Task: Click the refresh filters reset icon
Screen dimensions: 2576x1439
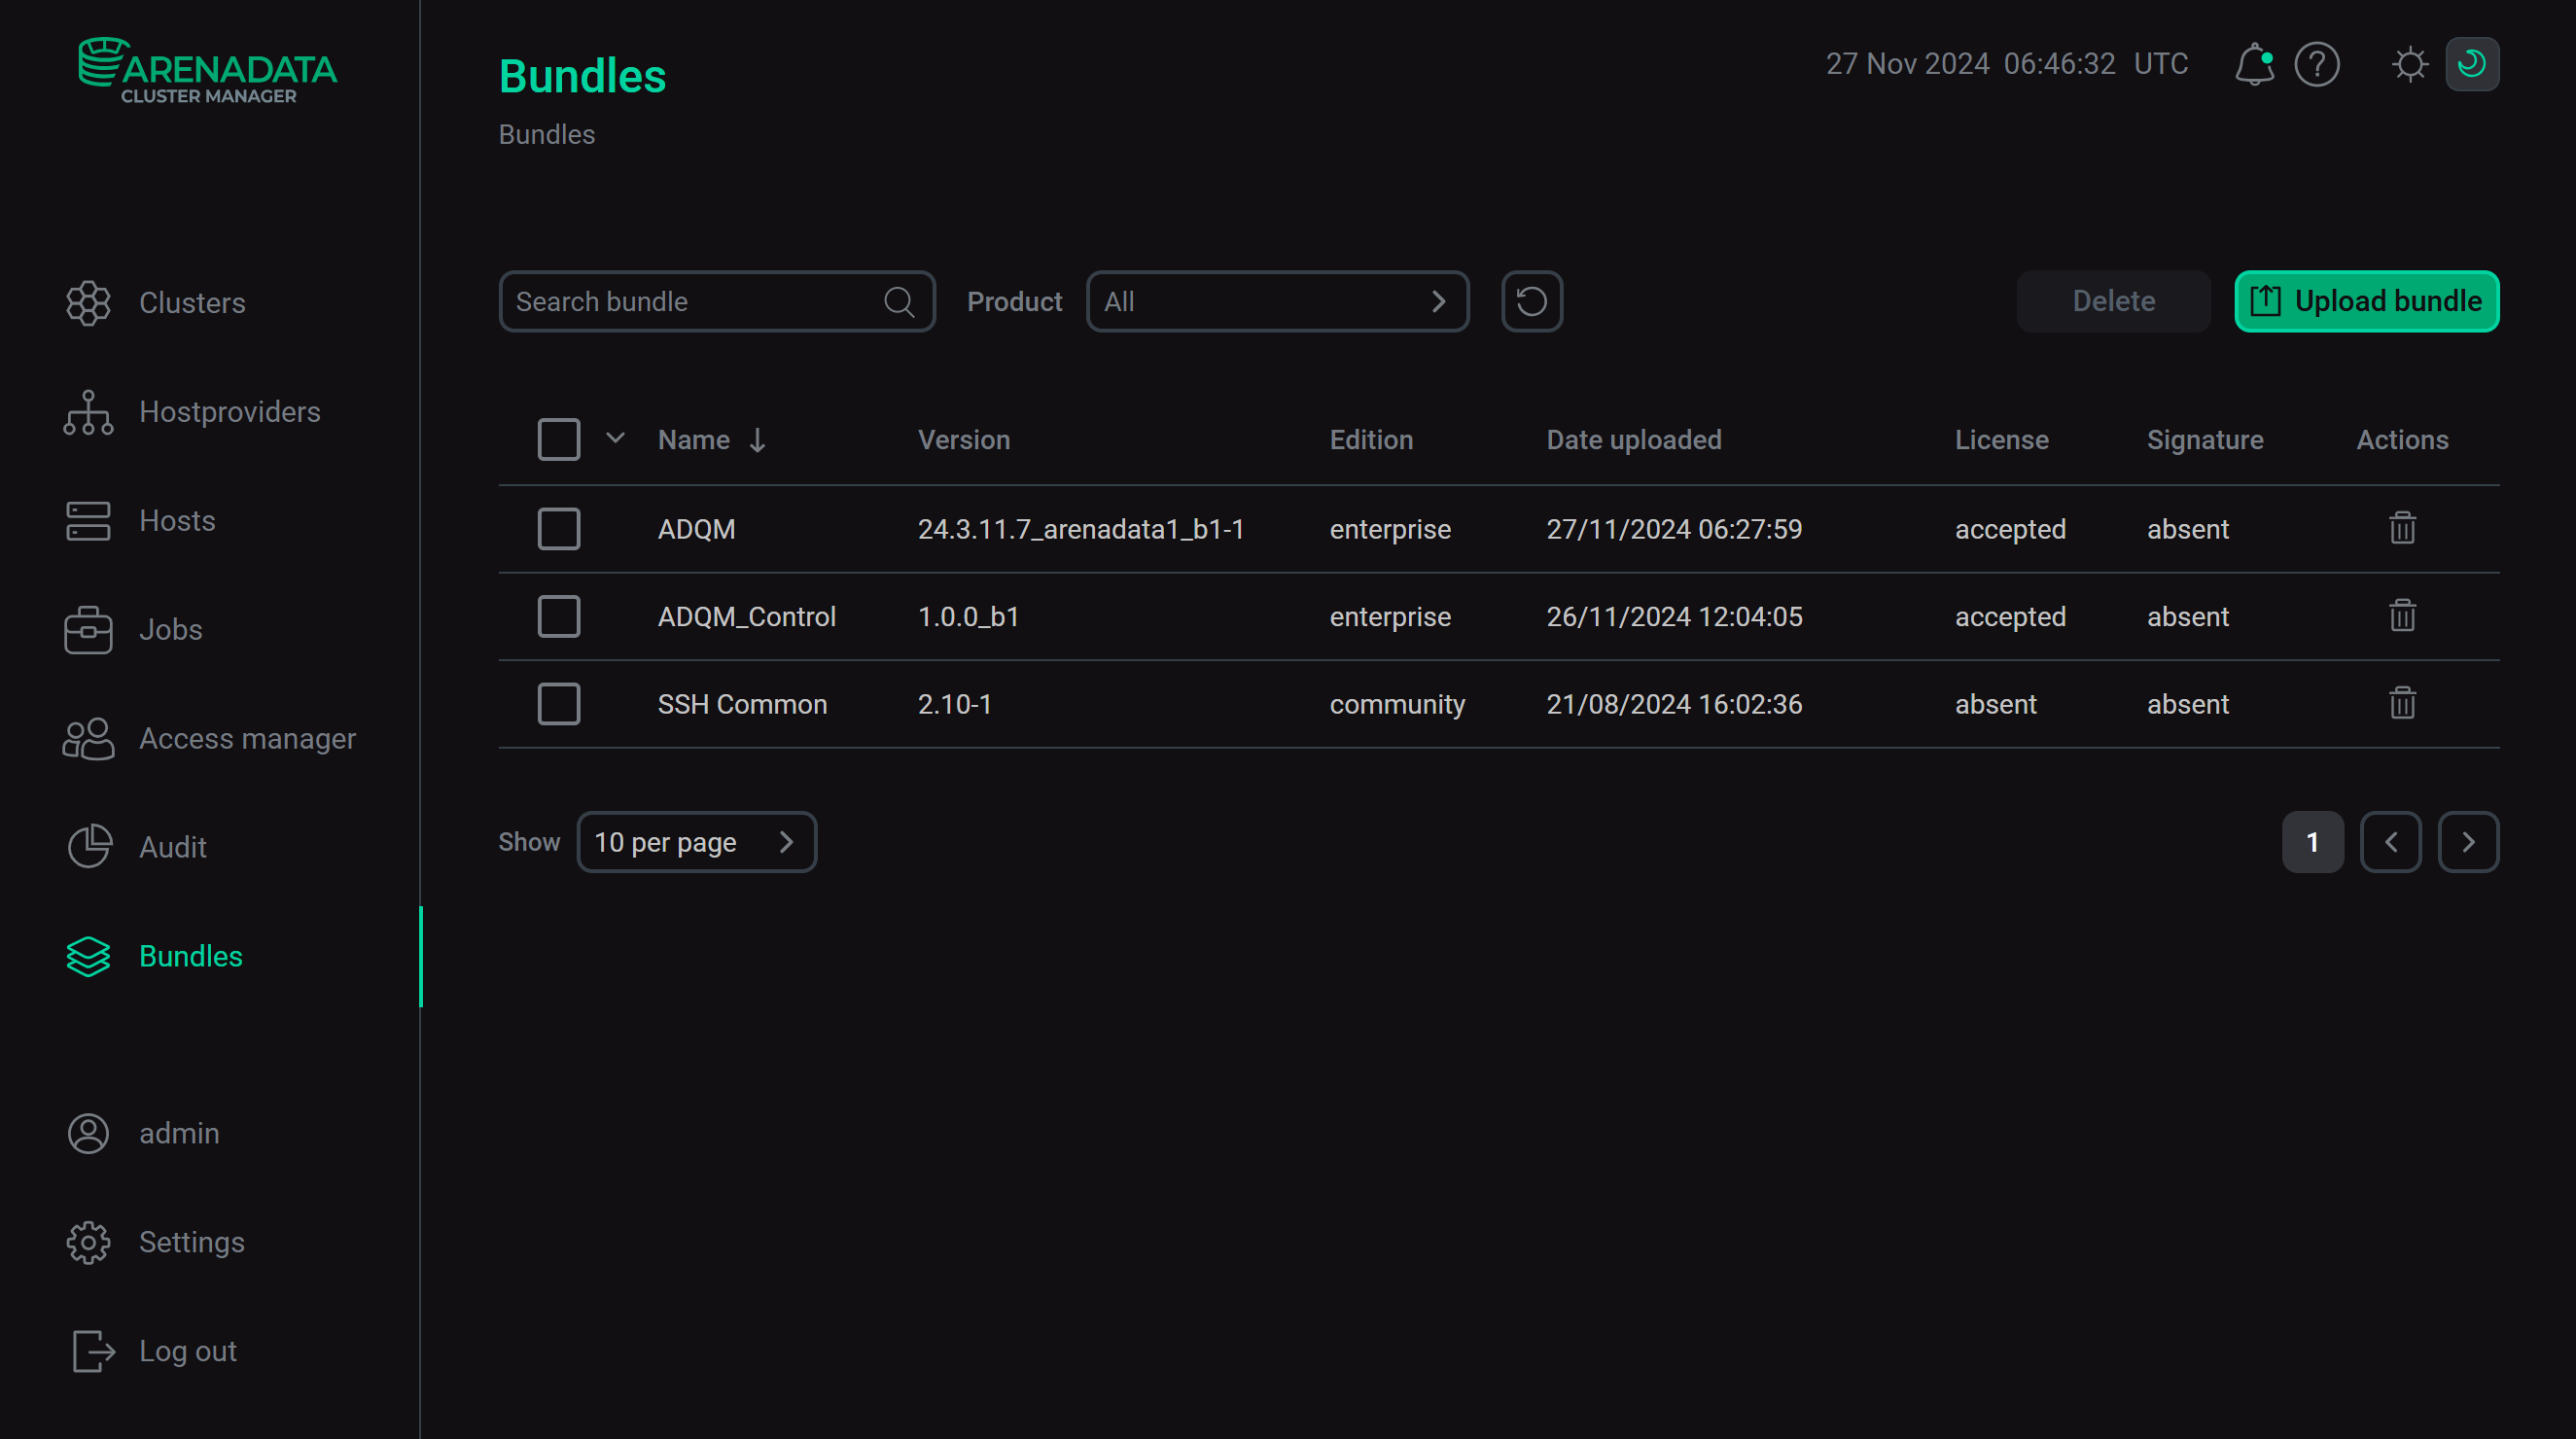Action: click(x=1531, y=301)
